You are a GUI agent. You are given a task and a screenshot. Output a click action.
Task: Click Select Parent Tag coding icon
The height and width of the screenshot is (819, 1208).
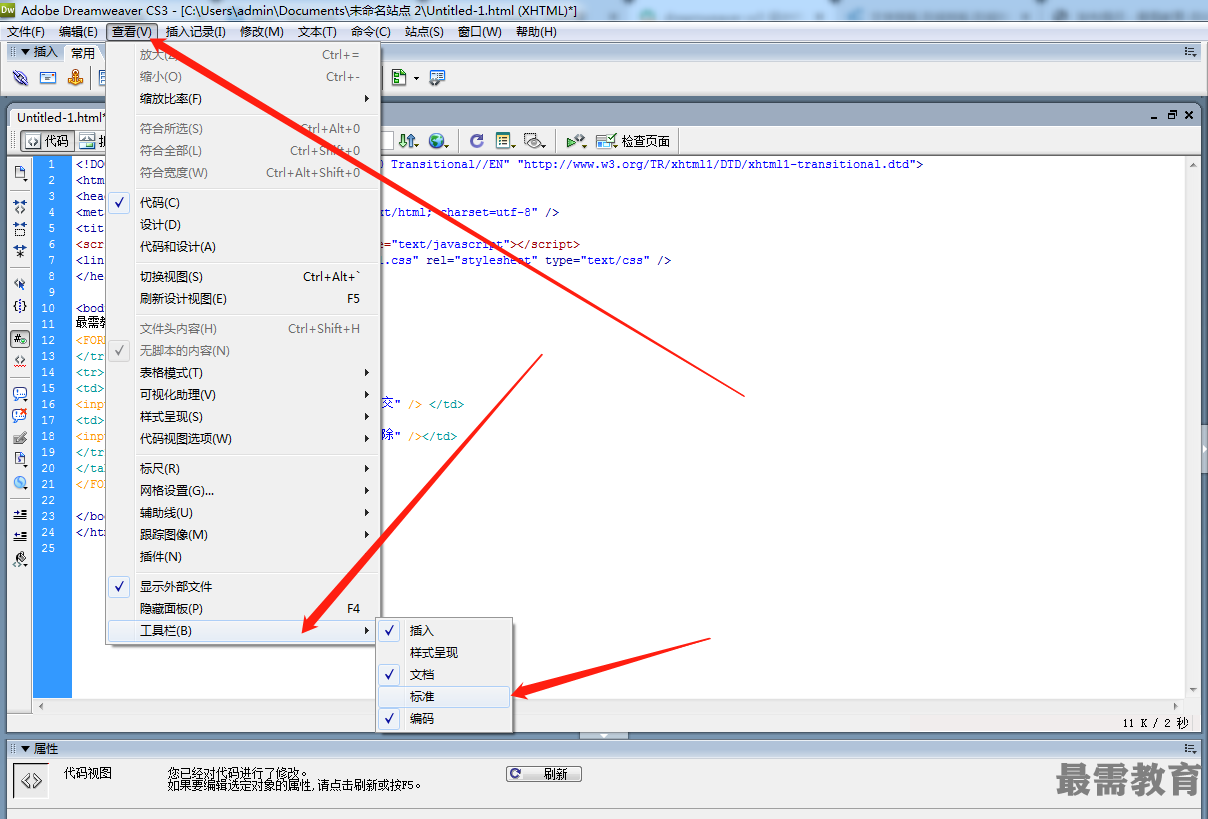click(20, 284)
